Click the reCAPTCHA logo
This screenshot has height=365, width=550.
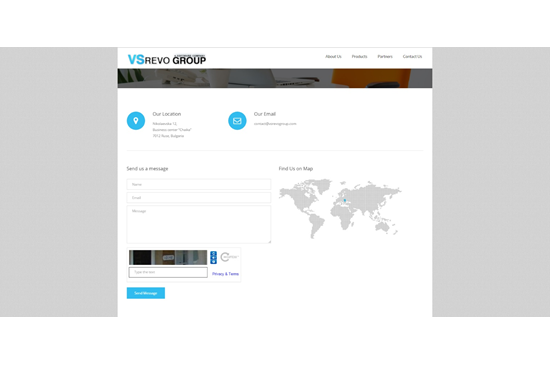click(x=229, y=257)
